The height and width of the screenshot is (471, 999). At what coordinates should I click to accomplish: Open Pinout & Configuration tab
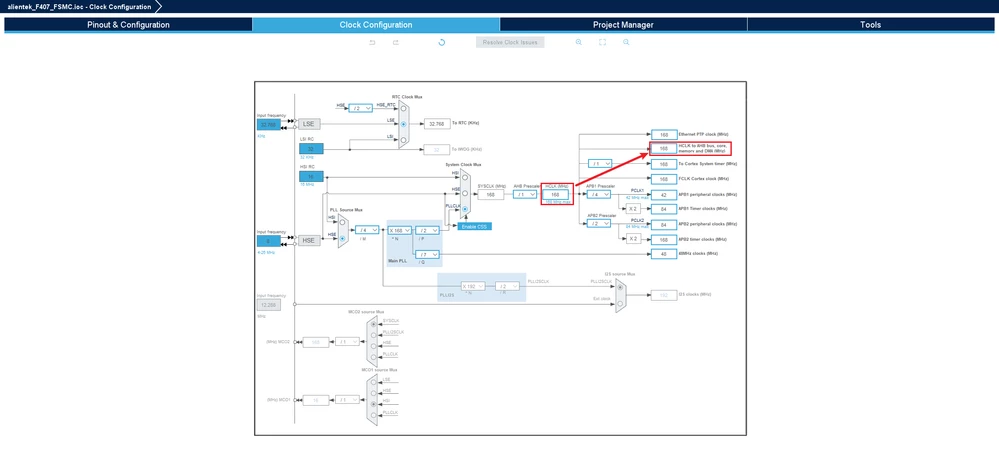pyautogui.click(x=128, y=25)
